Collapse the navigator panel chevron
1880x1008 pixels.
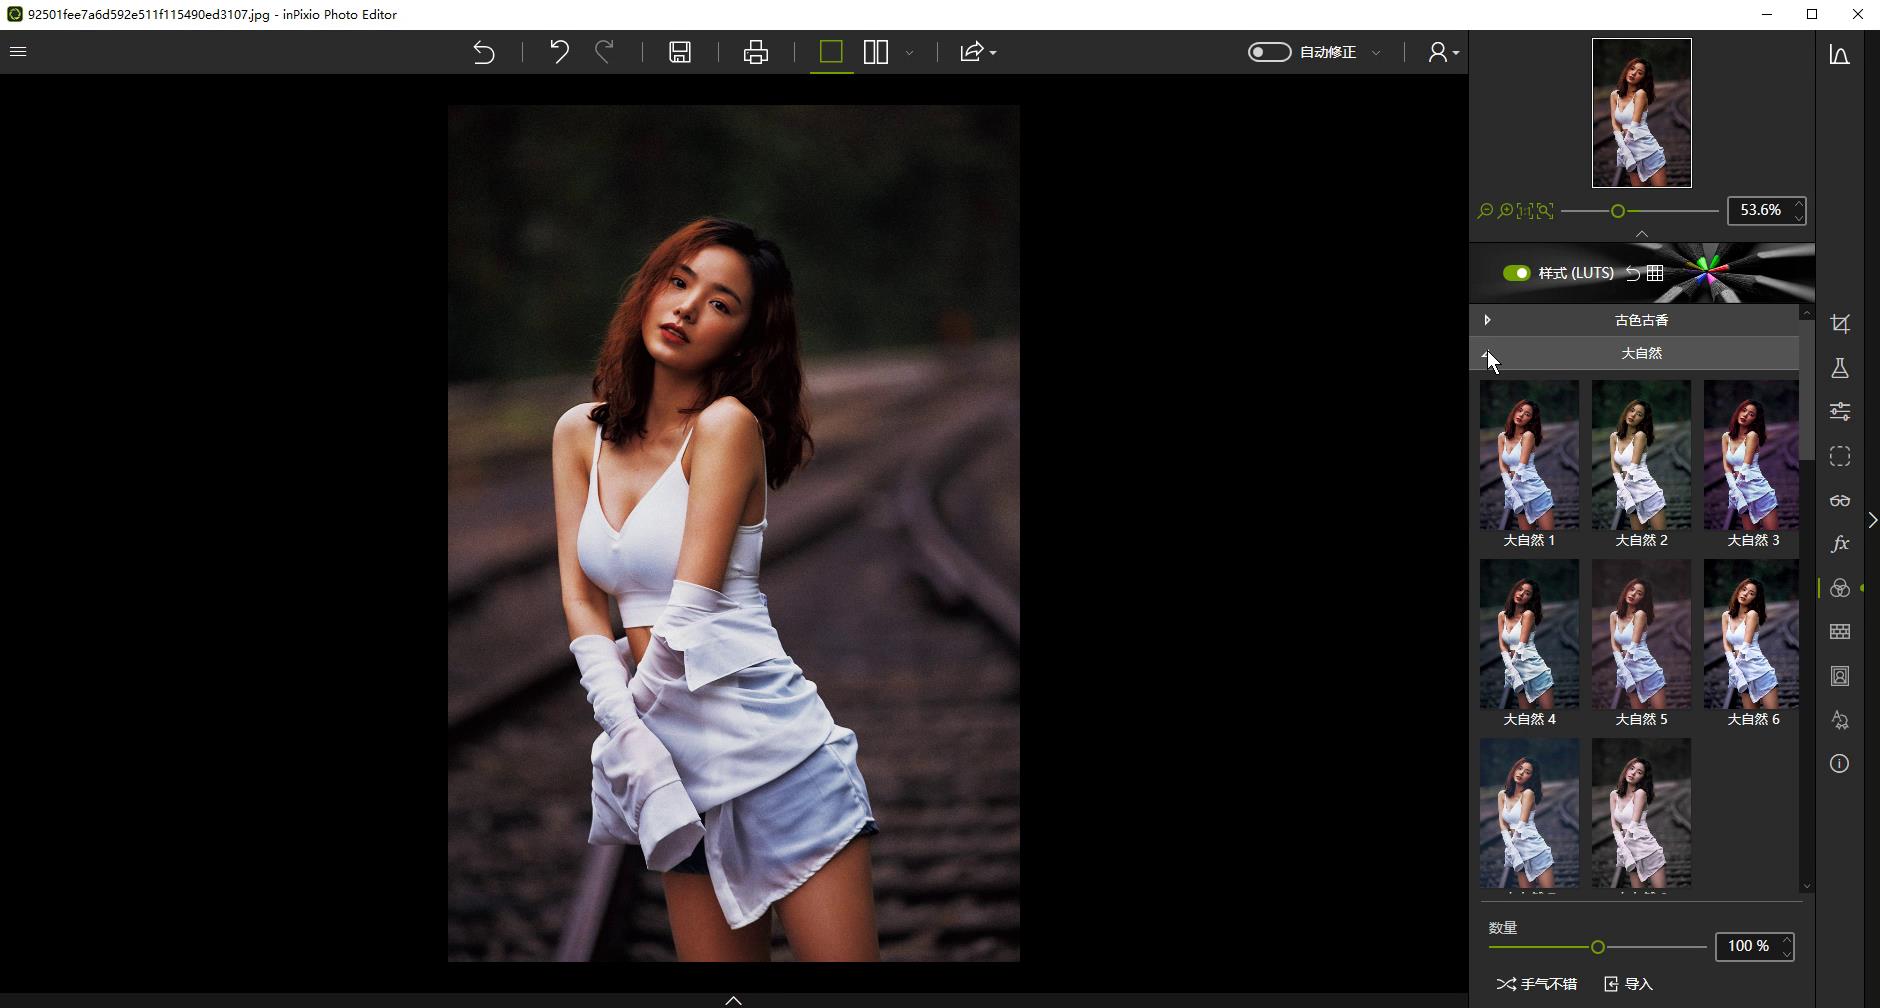pyautogui.click(x=1642, y=234)
